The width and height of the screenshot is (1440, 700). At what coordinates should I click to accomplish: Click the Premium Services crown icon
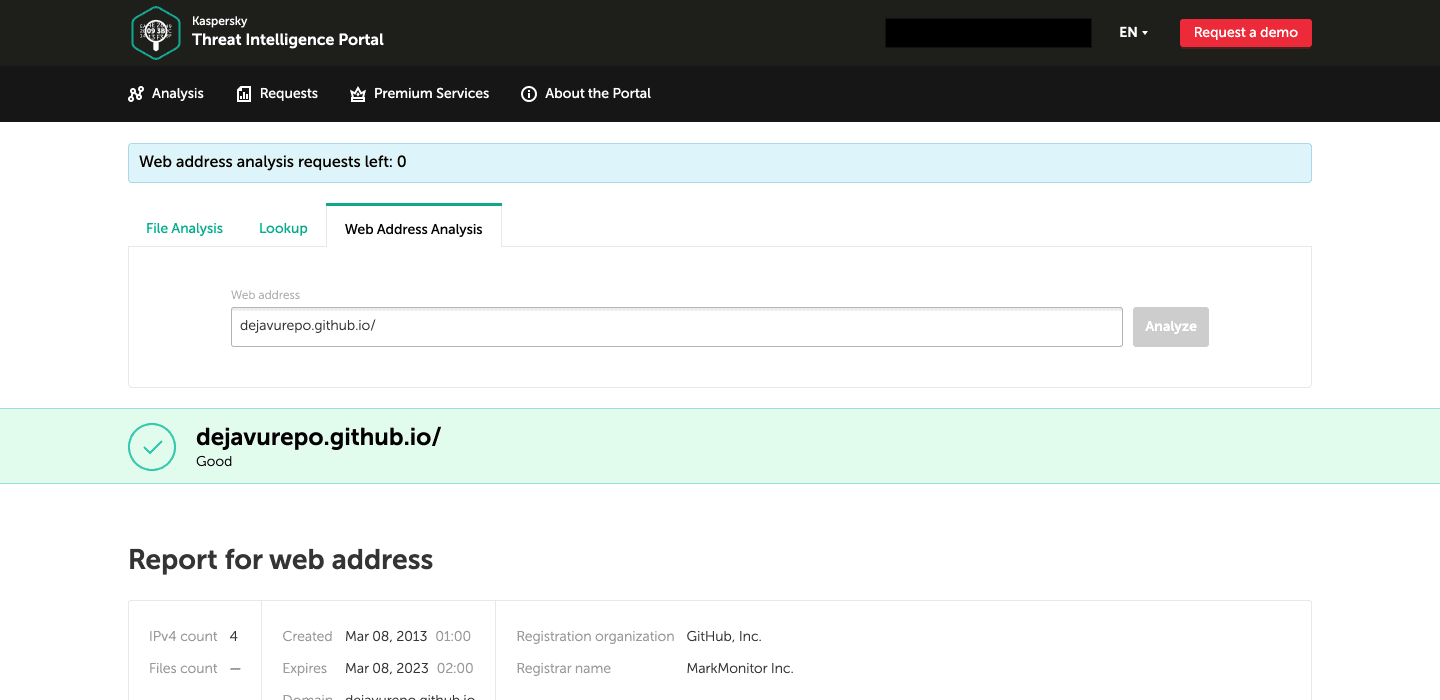(358, 94)
